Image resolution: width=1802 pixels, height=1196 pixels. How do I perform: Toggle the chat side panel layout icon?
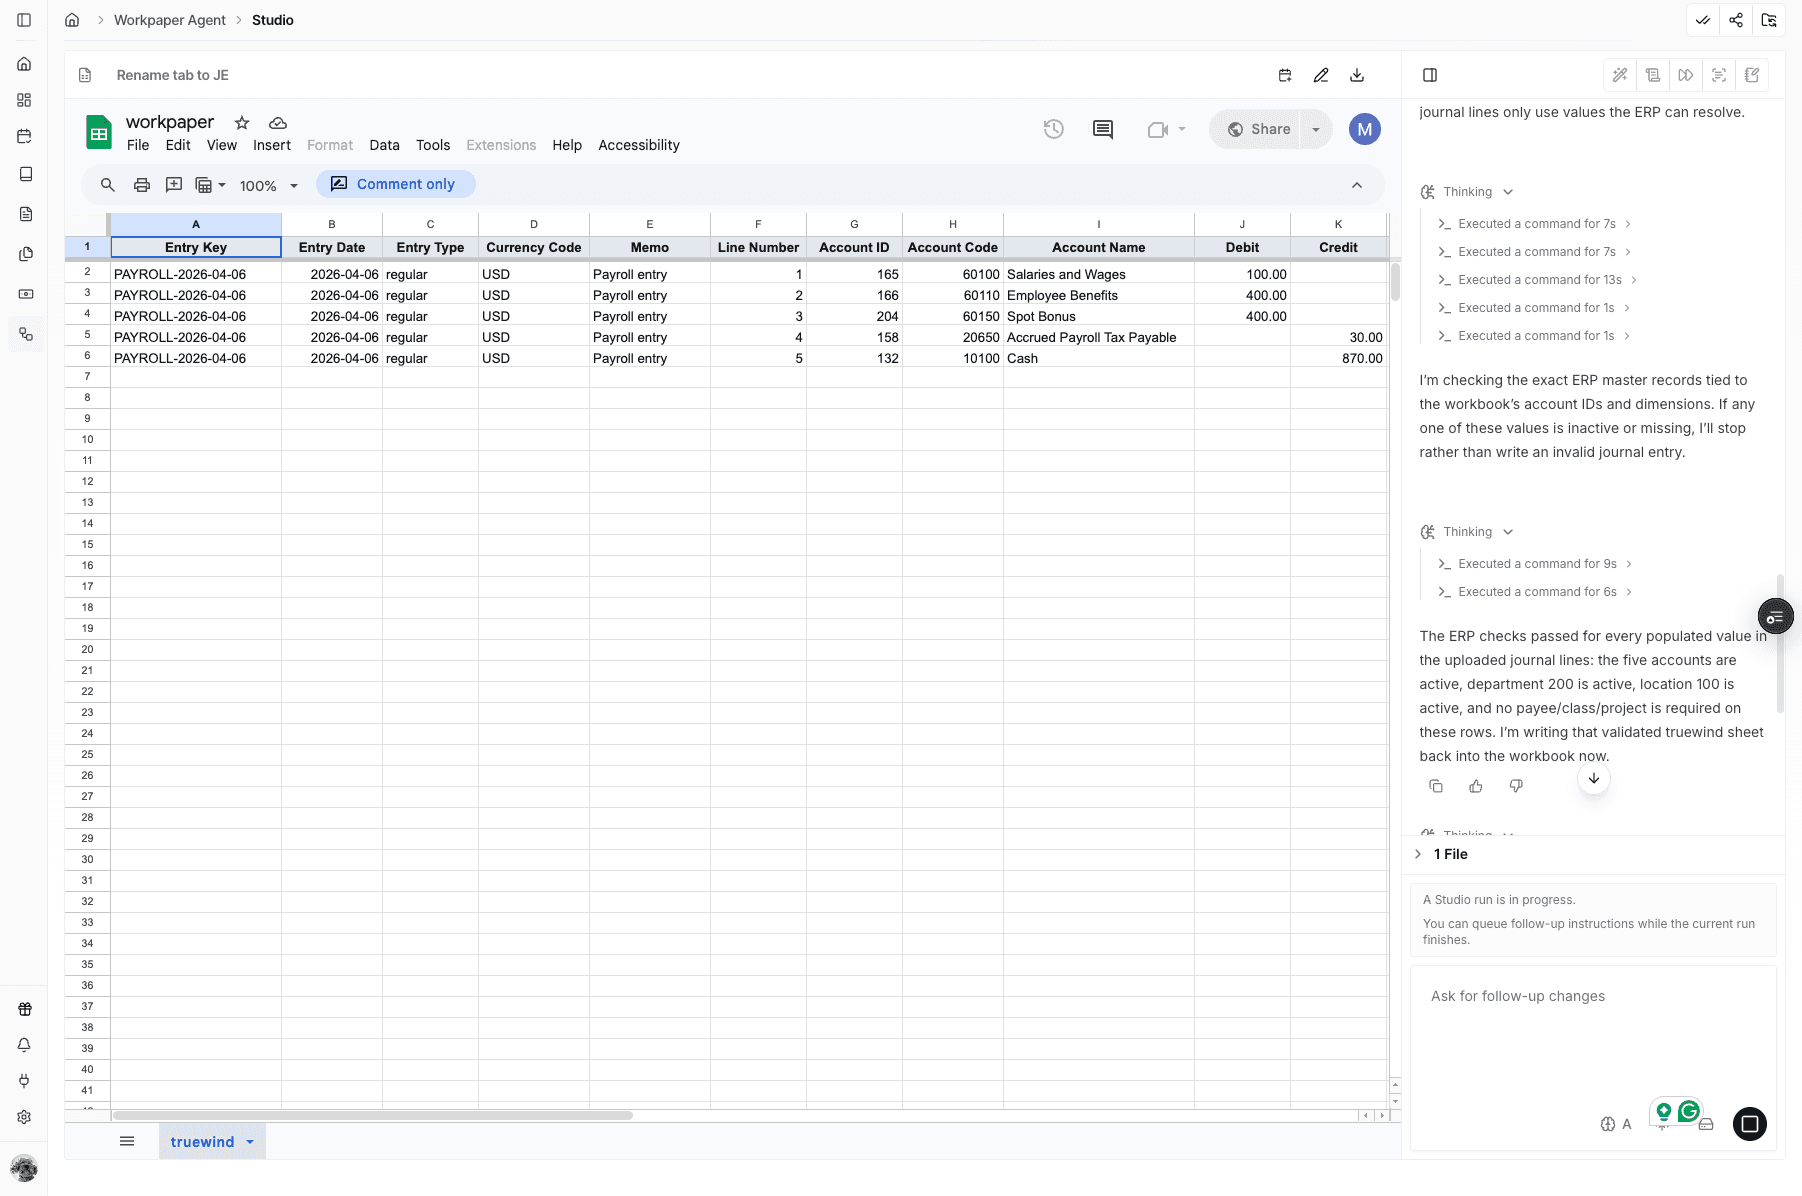click(1430, 75)
